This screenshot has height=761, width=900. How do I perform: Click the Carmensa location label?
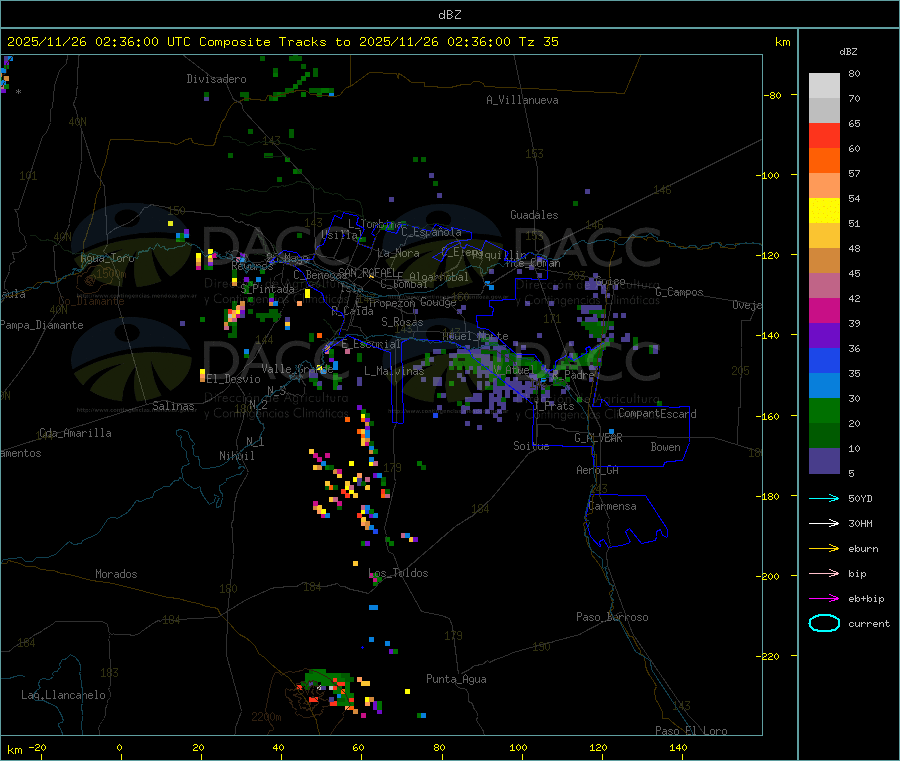tap(612, 506)
